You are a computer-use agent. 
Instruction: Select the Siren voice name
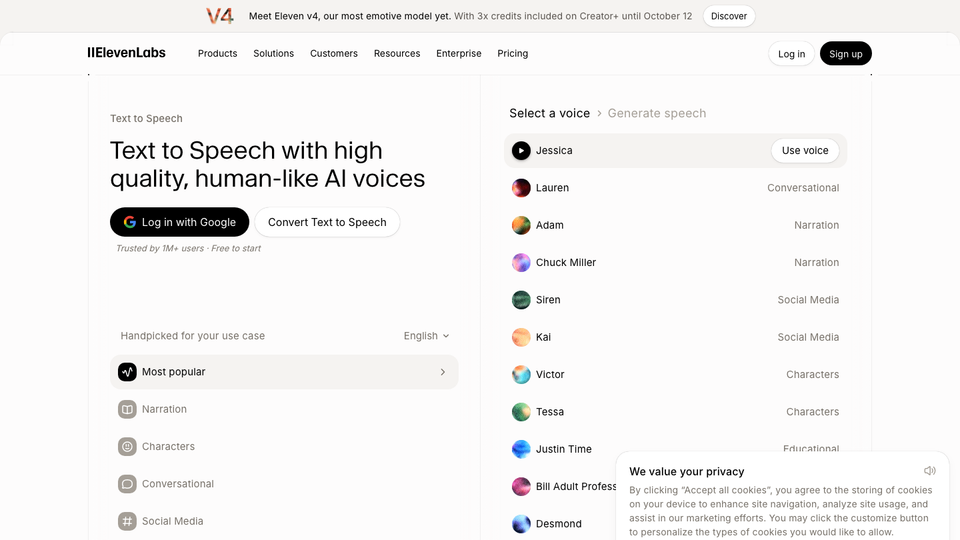[x=548, y=300]
